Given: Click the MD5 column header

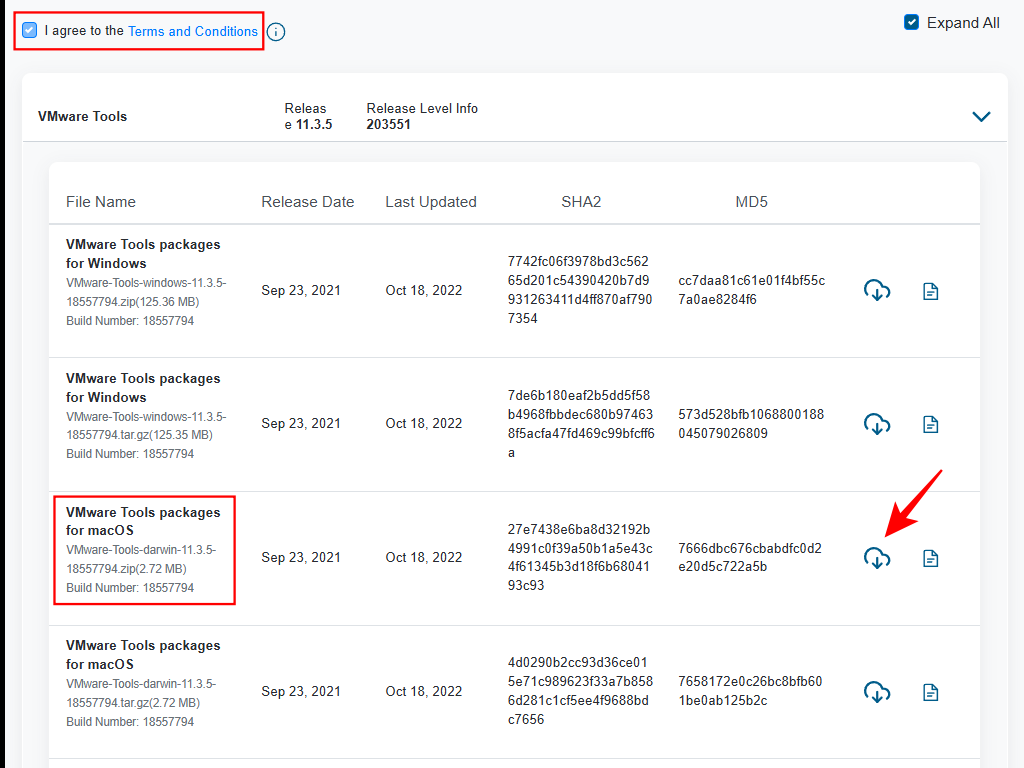Looking at the screenshot, I should (x=751, y=202).
